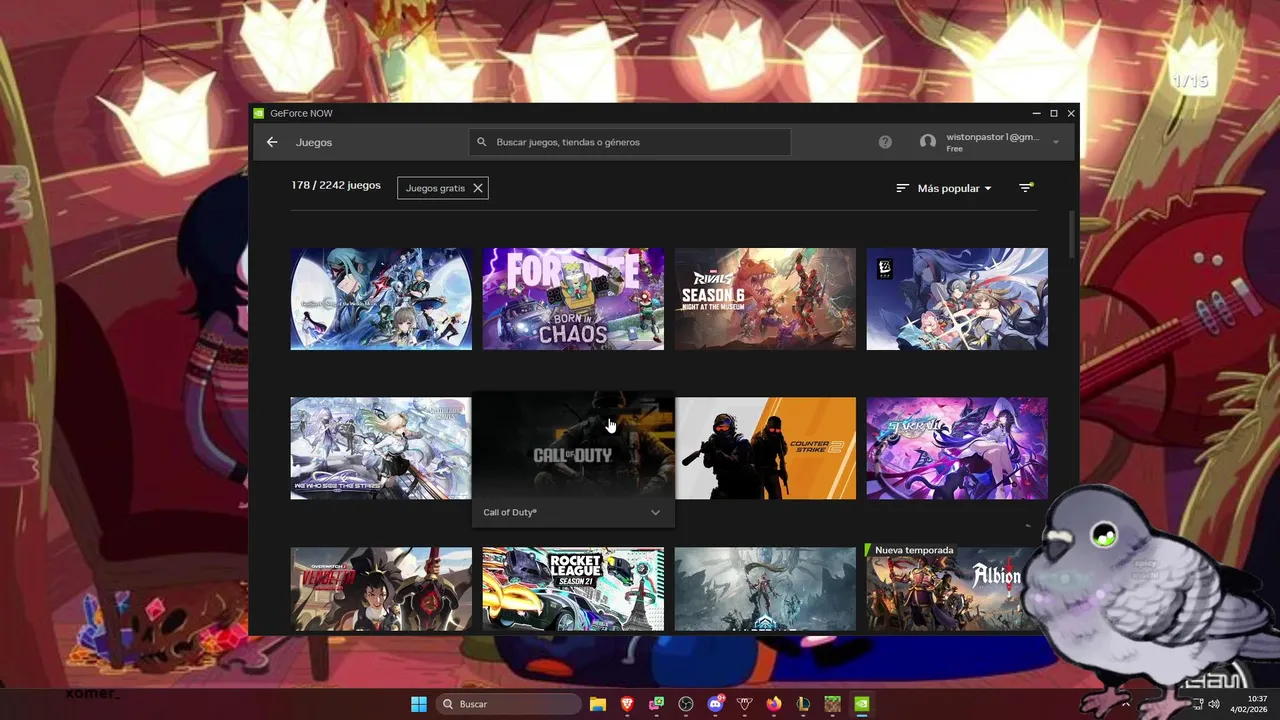Click the taskbar Buscar search box

click(x=508, y=704)
